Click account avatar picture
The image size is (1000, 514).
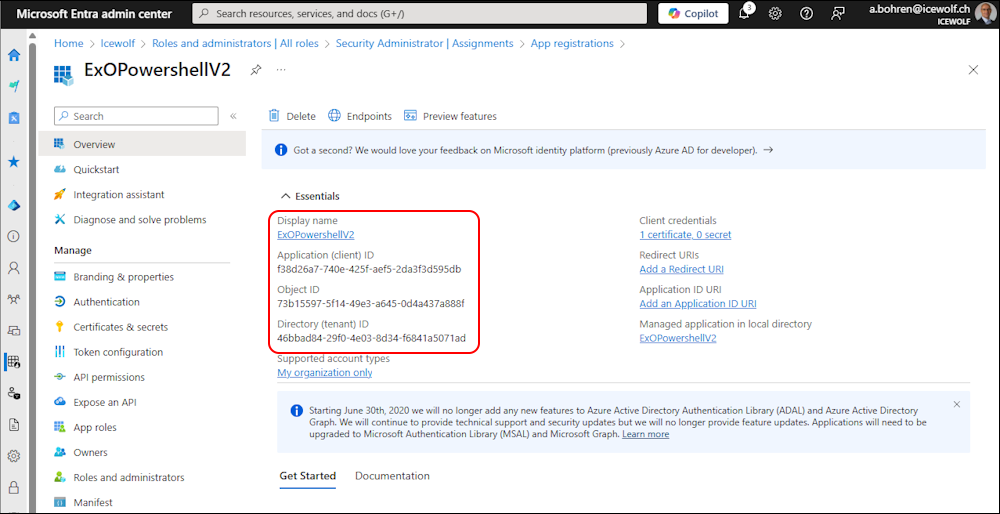click(x=985, y=13)
